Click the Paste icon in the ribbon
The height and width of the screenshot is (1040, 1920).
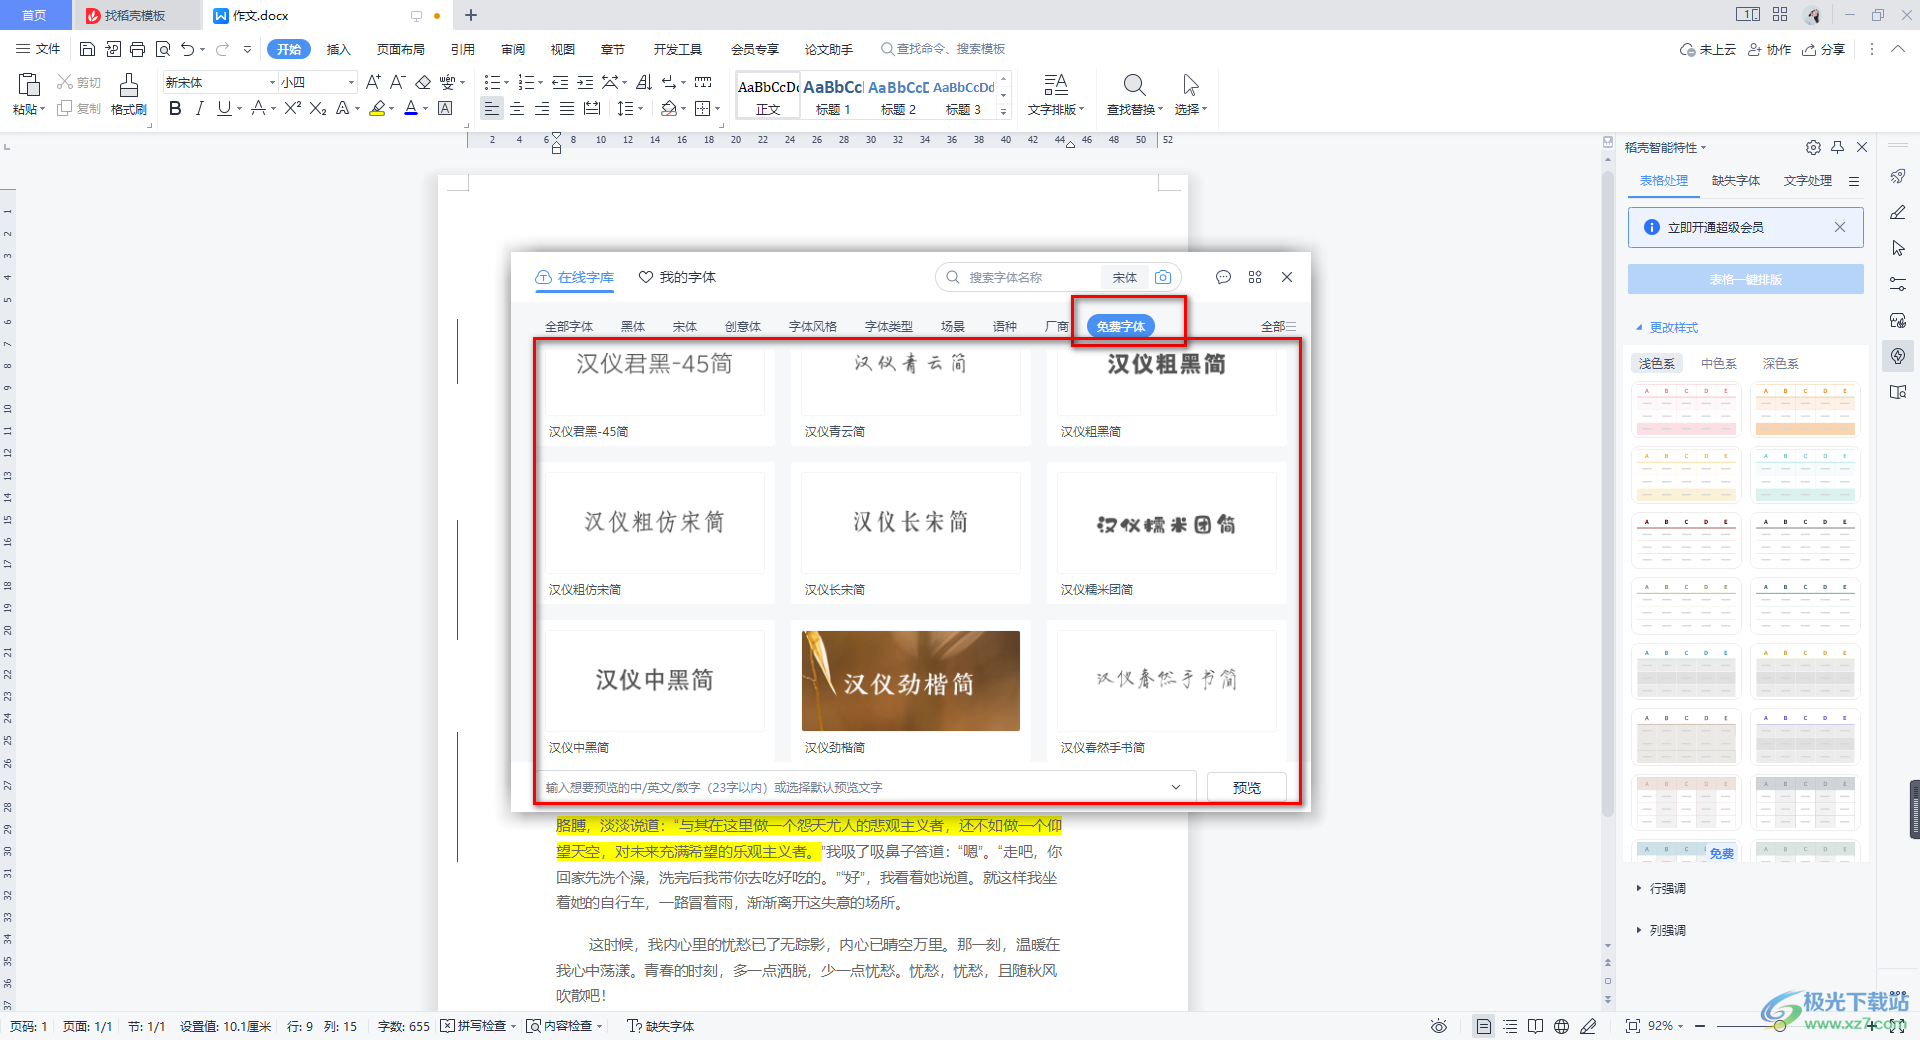point(29,85)
